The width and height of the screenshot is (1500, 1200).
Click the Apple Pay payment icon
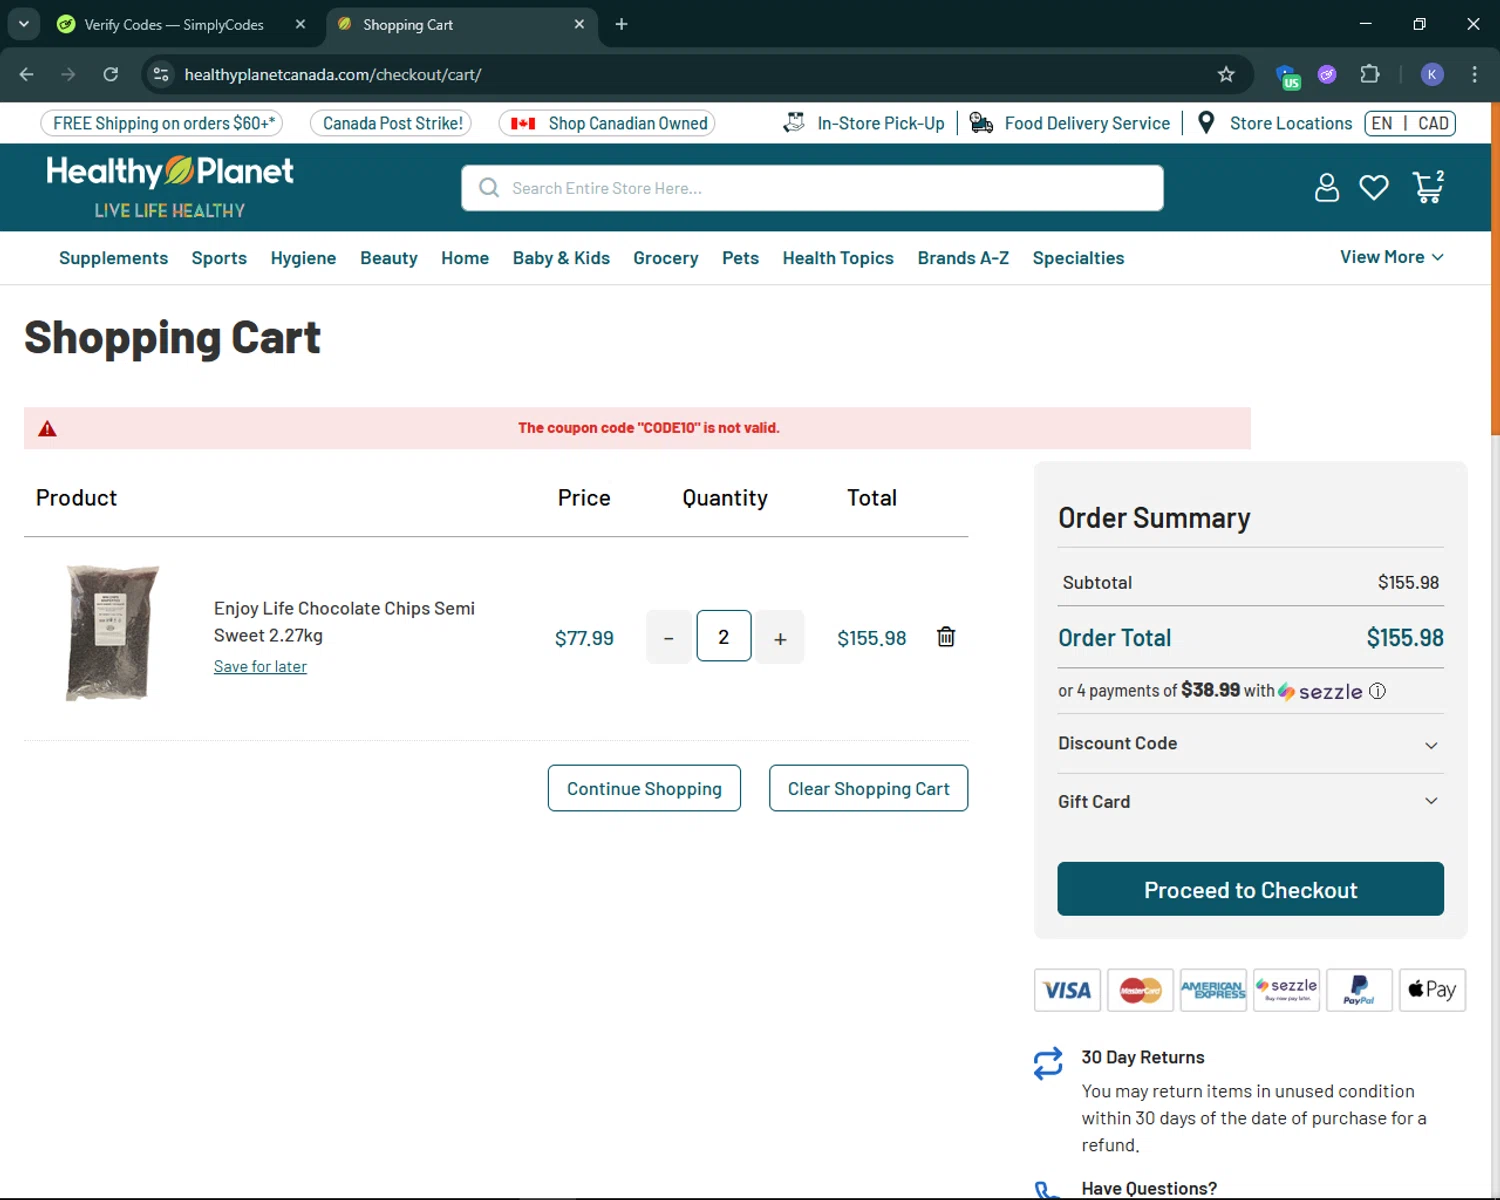(x=1432, y=990)
